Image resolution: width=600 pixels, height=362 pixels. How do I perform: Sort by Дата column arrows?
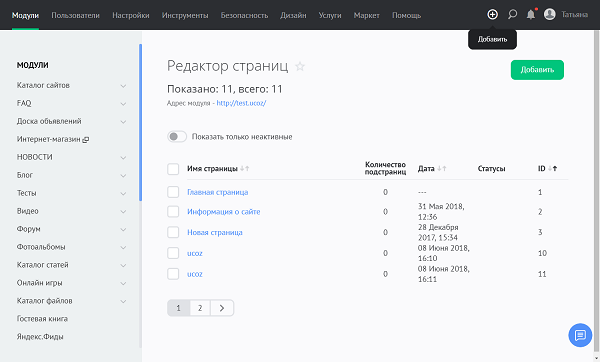pyautogui.click(x=442, y=168)
